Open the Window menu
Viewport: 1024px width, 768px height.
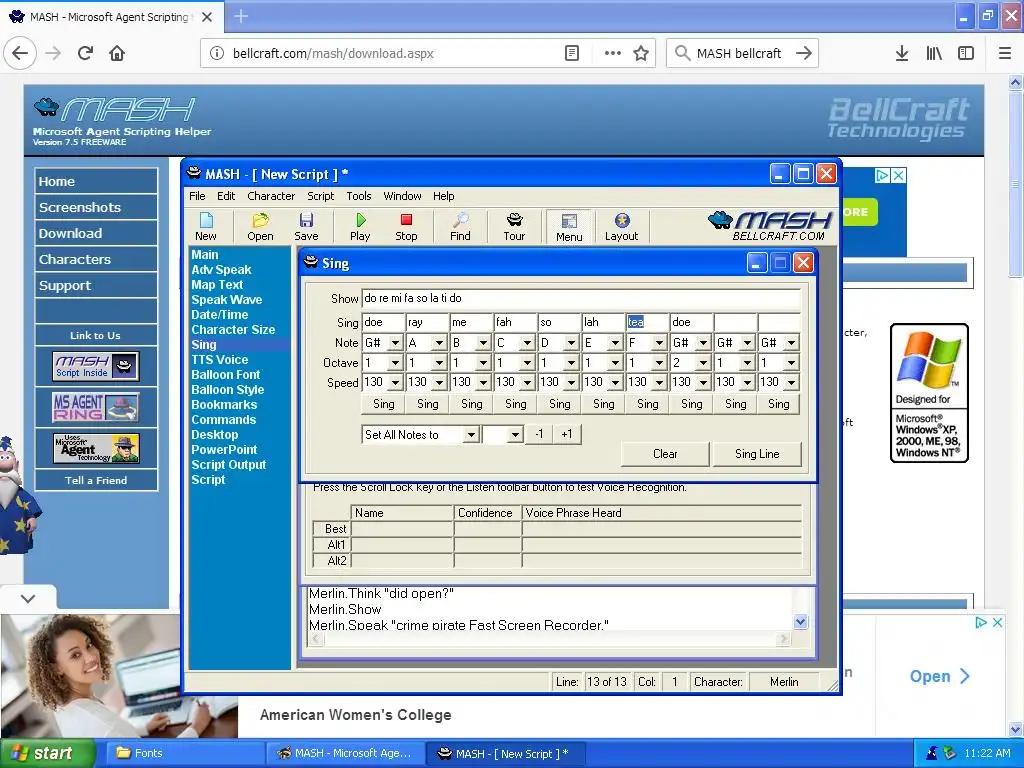(x=402, y=196)
